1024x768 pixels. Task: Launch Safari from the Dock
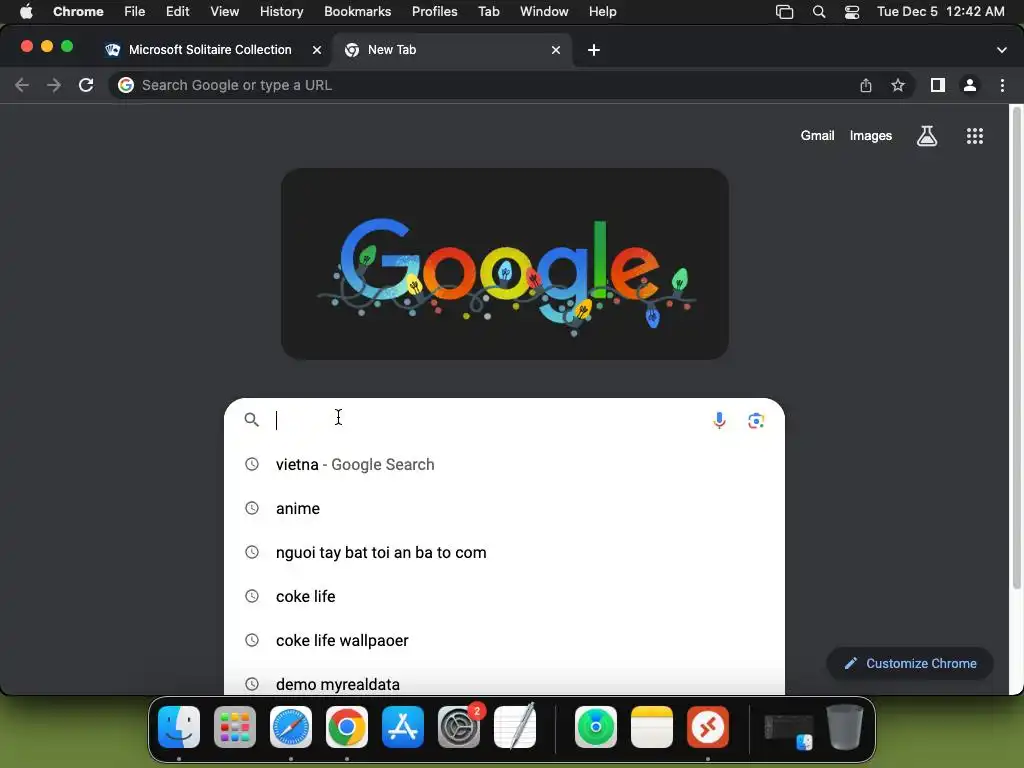(x=291, y=727)
